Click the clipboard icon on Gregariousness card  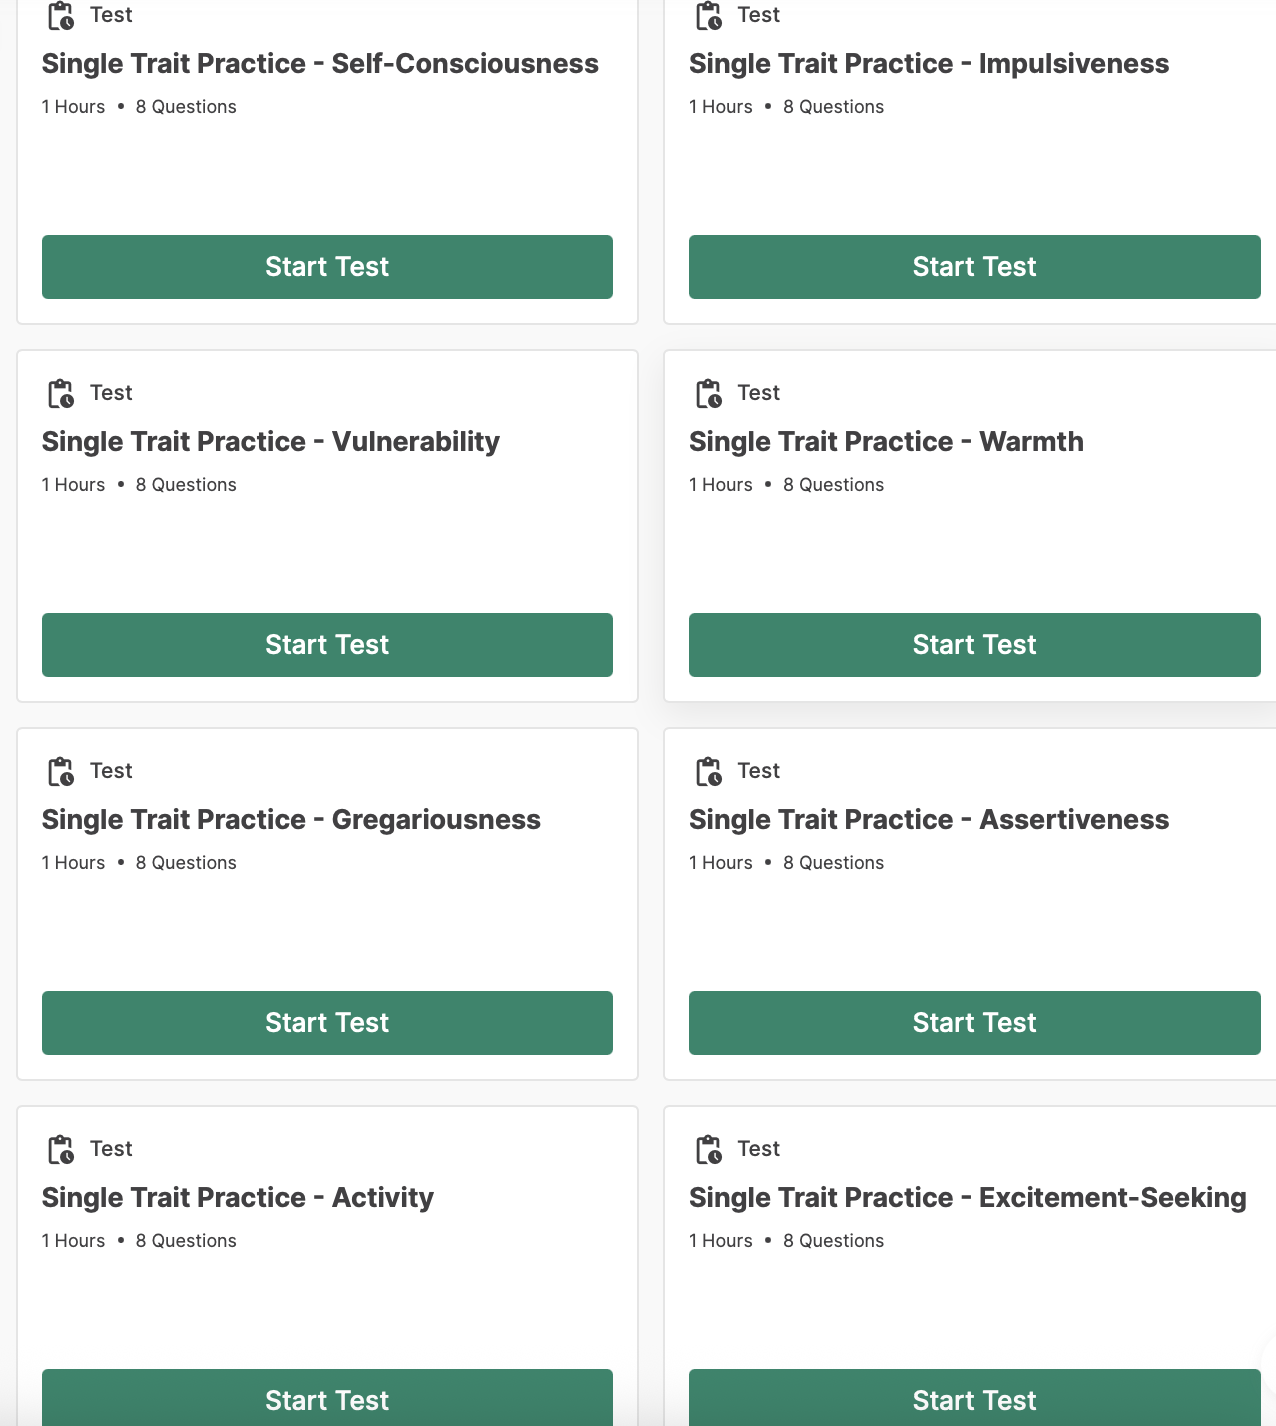pos(61,772)
